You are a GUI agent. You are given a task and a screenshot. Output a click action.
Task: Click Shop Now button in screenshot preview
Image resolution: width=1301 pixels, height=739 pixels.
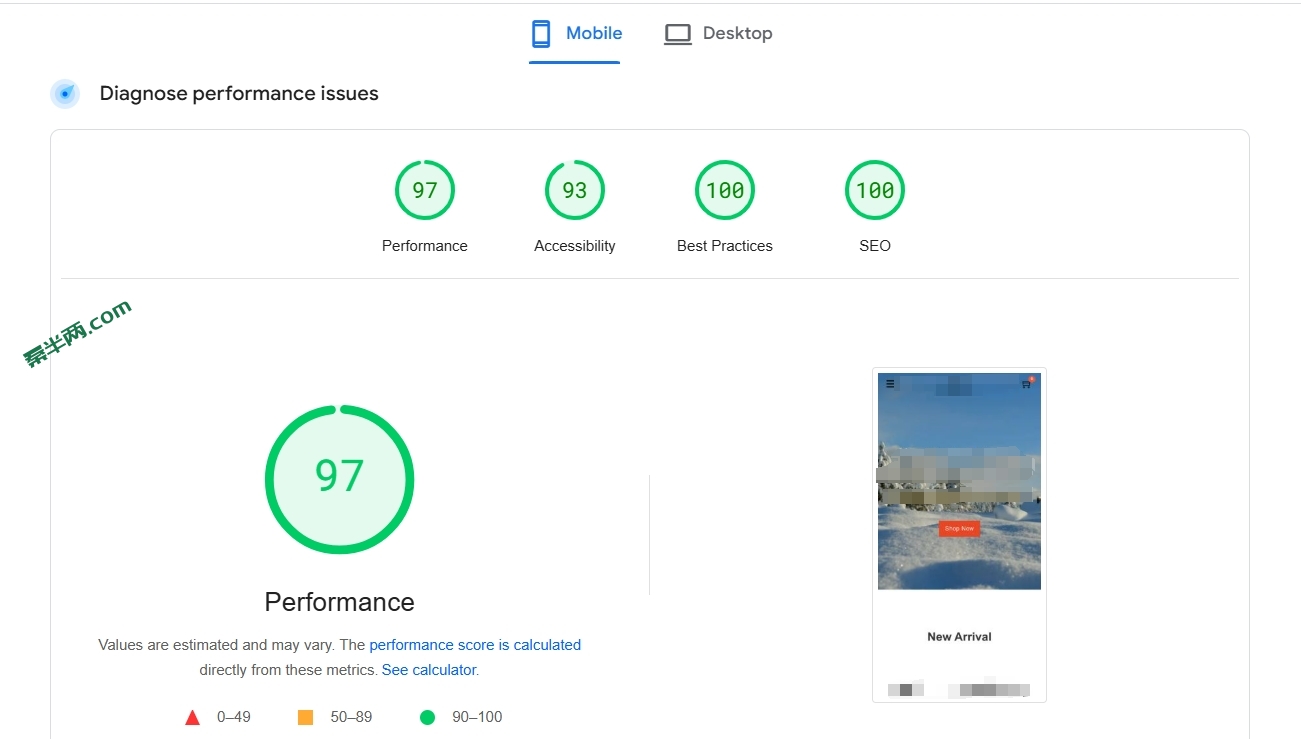tap(958, 528)
